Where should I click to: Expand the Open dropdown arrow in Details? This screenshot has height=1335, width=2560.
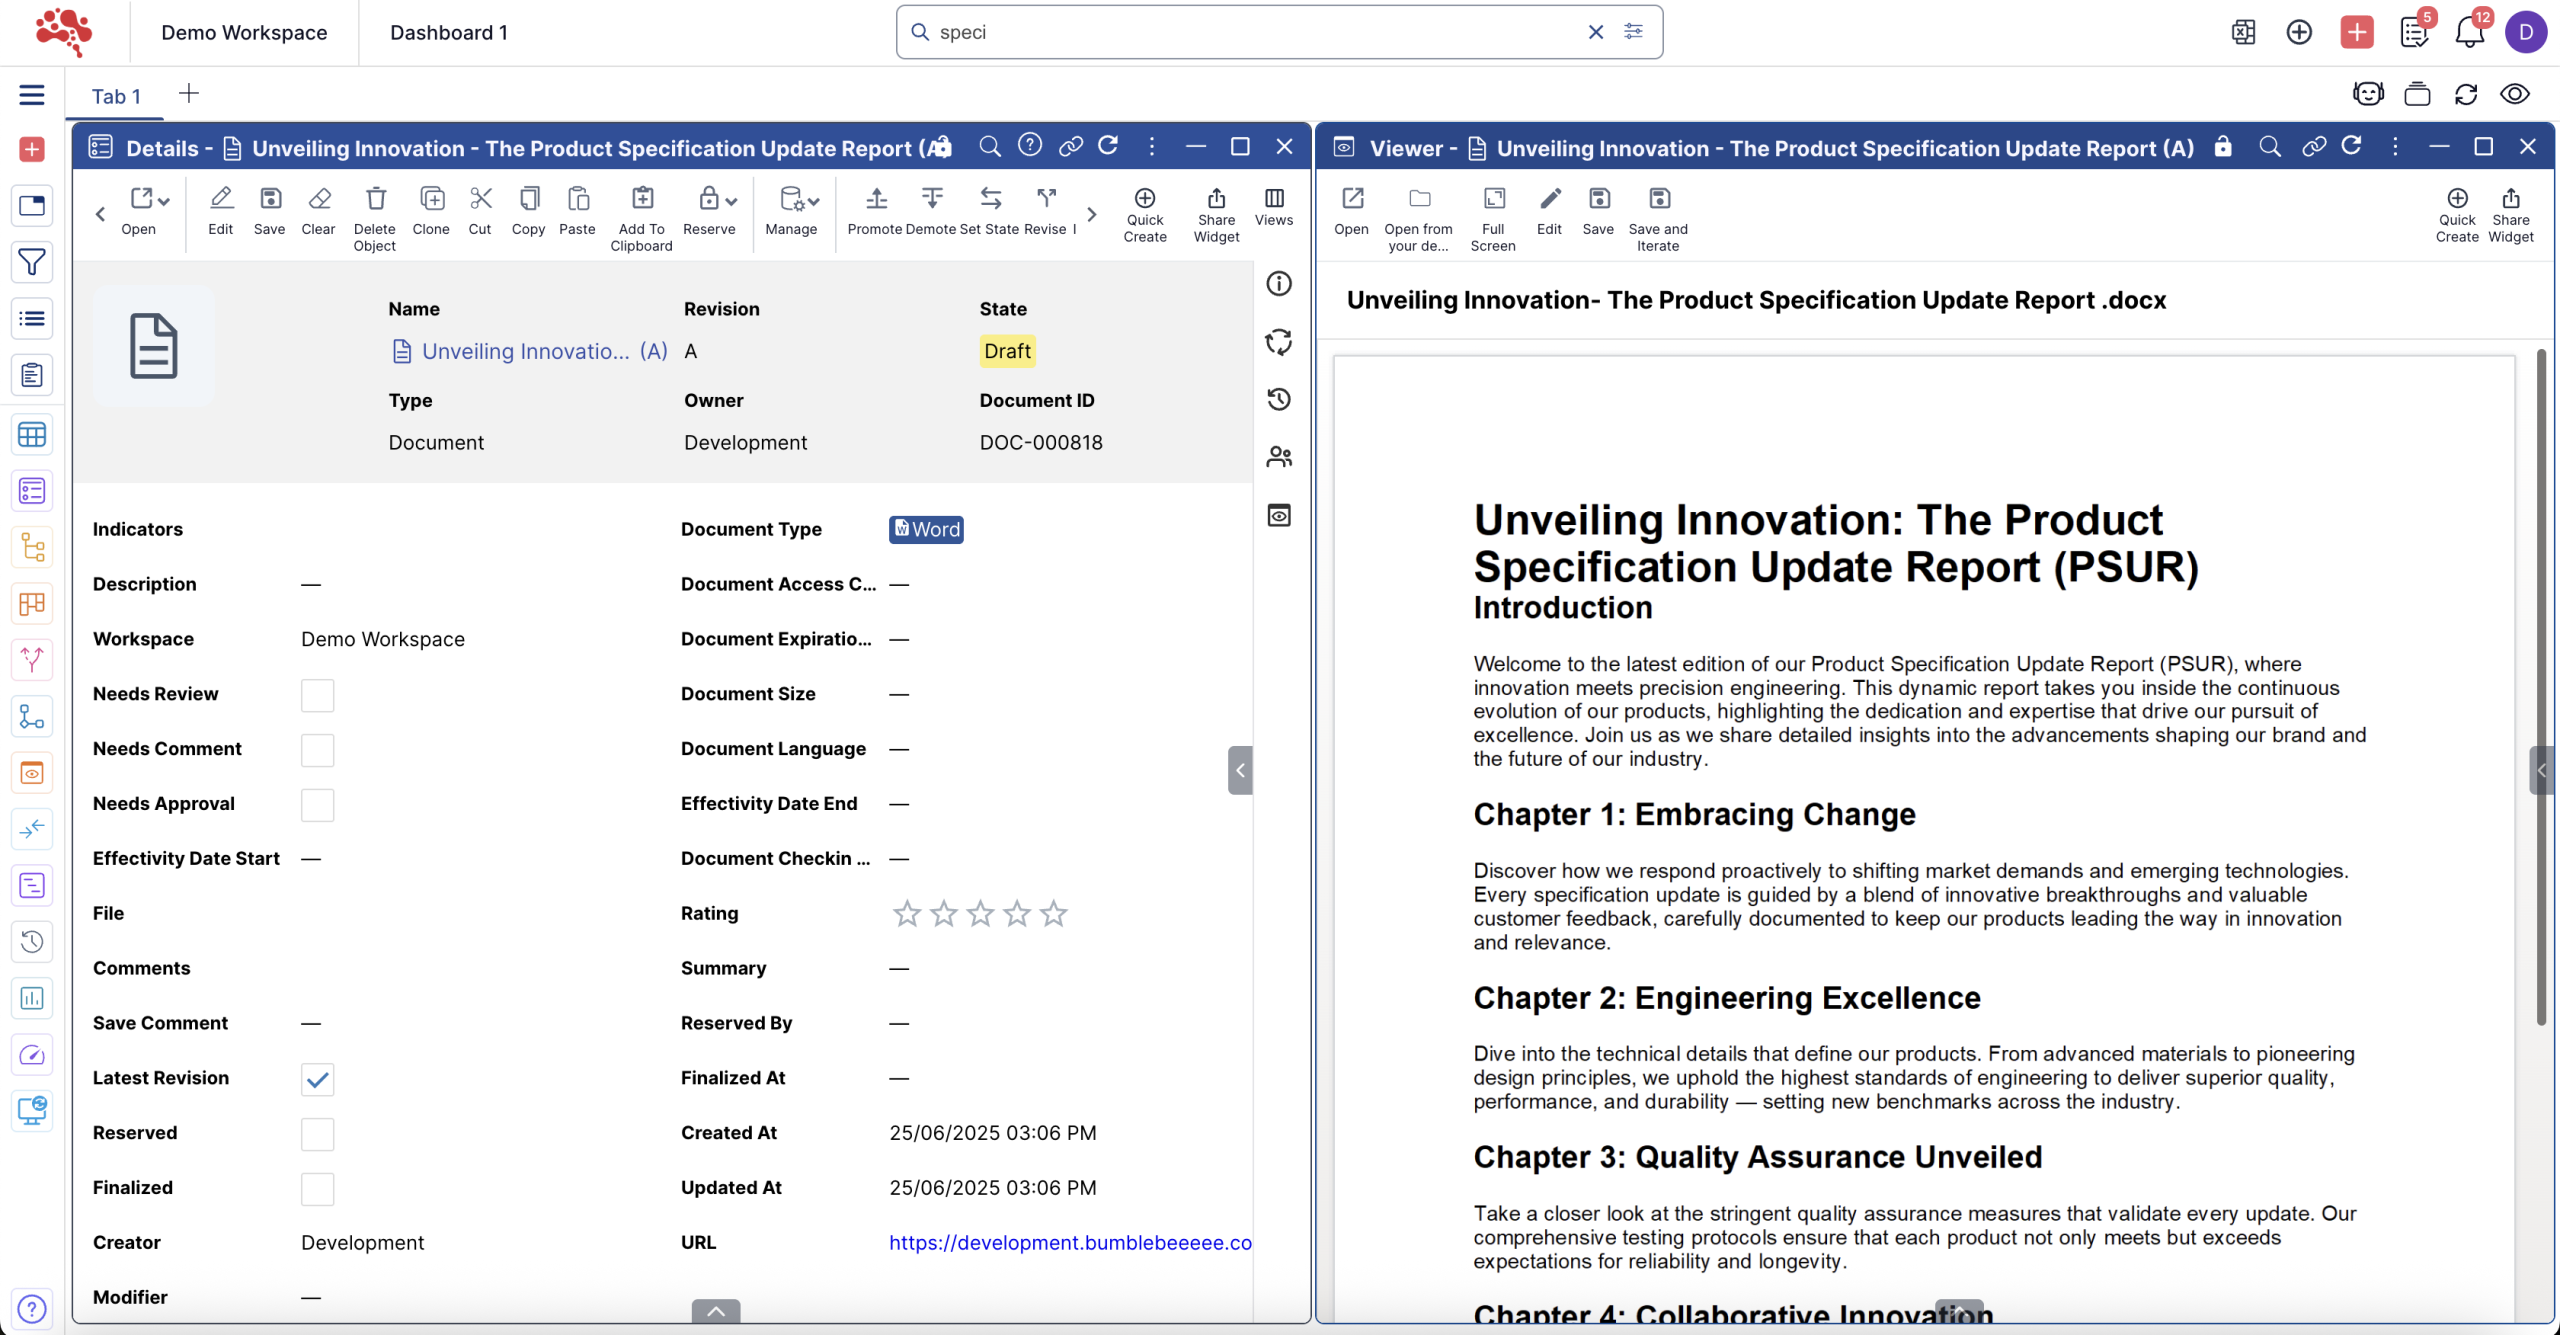coord(164,201)
